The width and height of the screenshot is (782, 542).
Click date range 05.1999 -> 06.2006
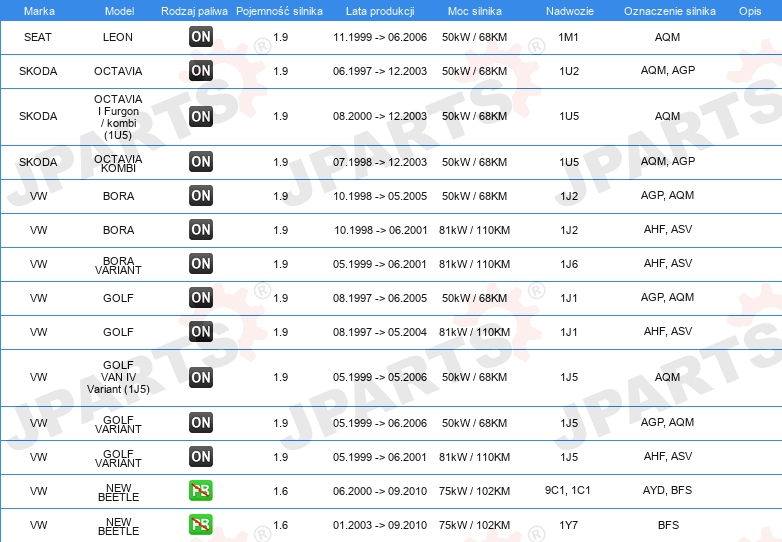tap(380, 423)
